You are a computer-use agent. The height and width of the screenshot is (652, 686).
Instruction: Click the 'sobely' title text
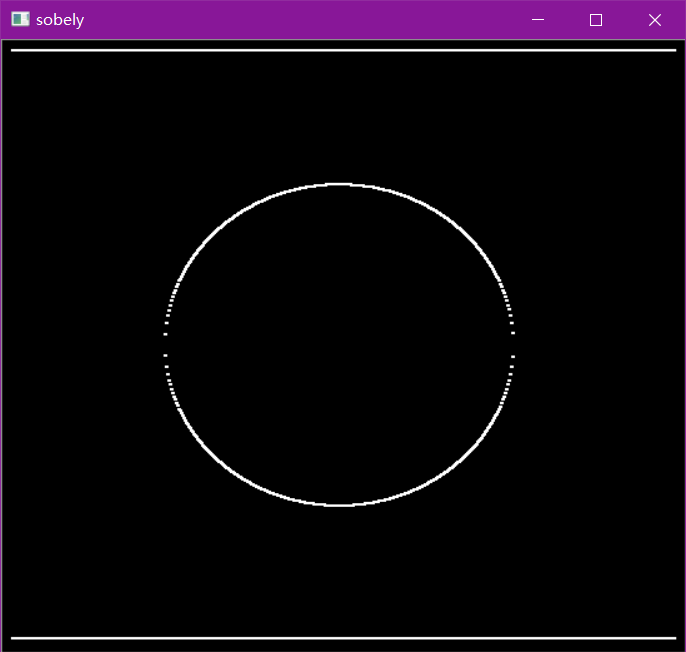[60, 20]
